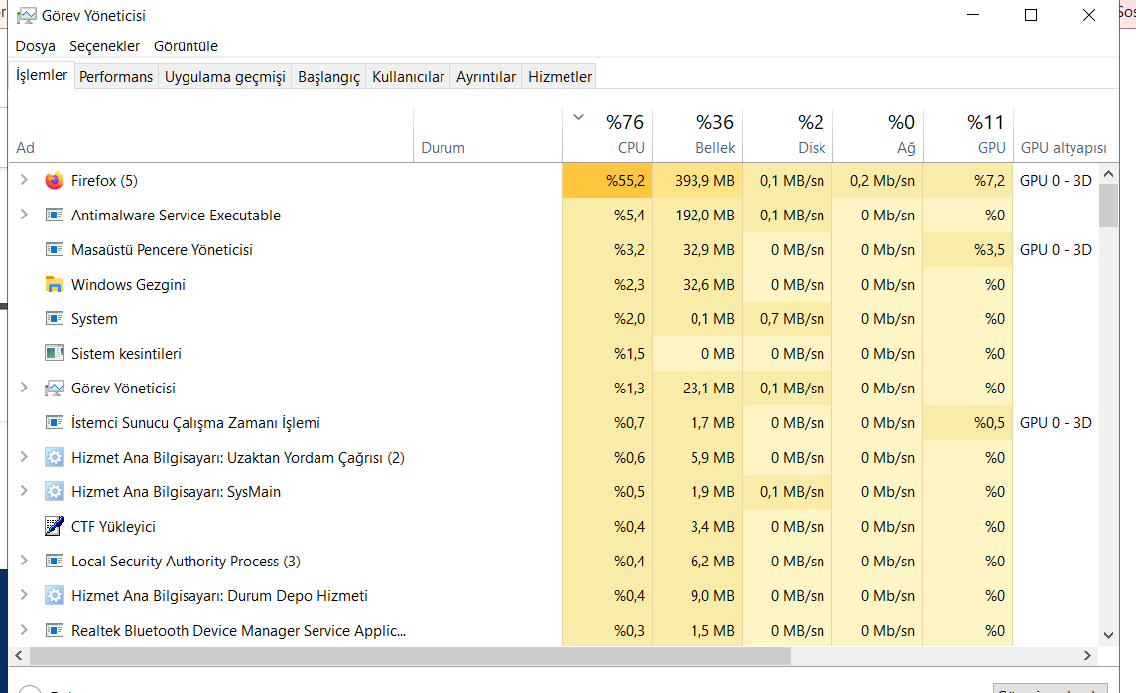Screen dimensions: 1136x693
Task: Select the Windows Gezgini folder icon
Action: click(x=54, y=285)
